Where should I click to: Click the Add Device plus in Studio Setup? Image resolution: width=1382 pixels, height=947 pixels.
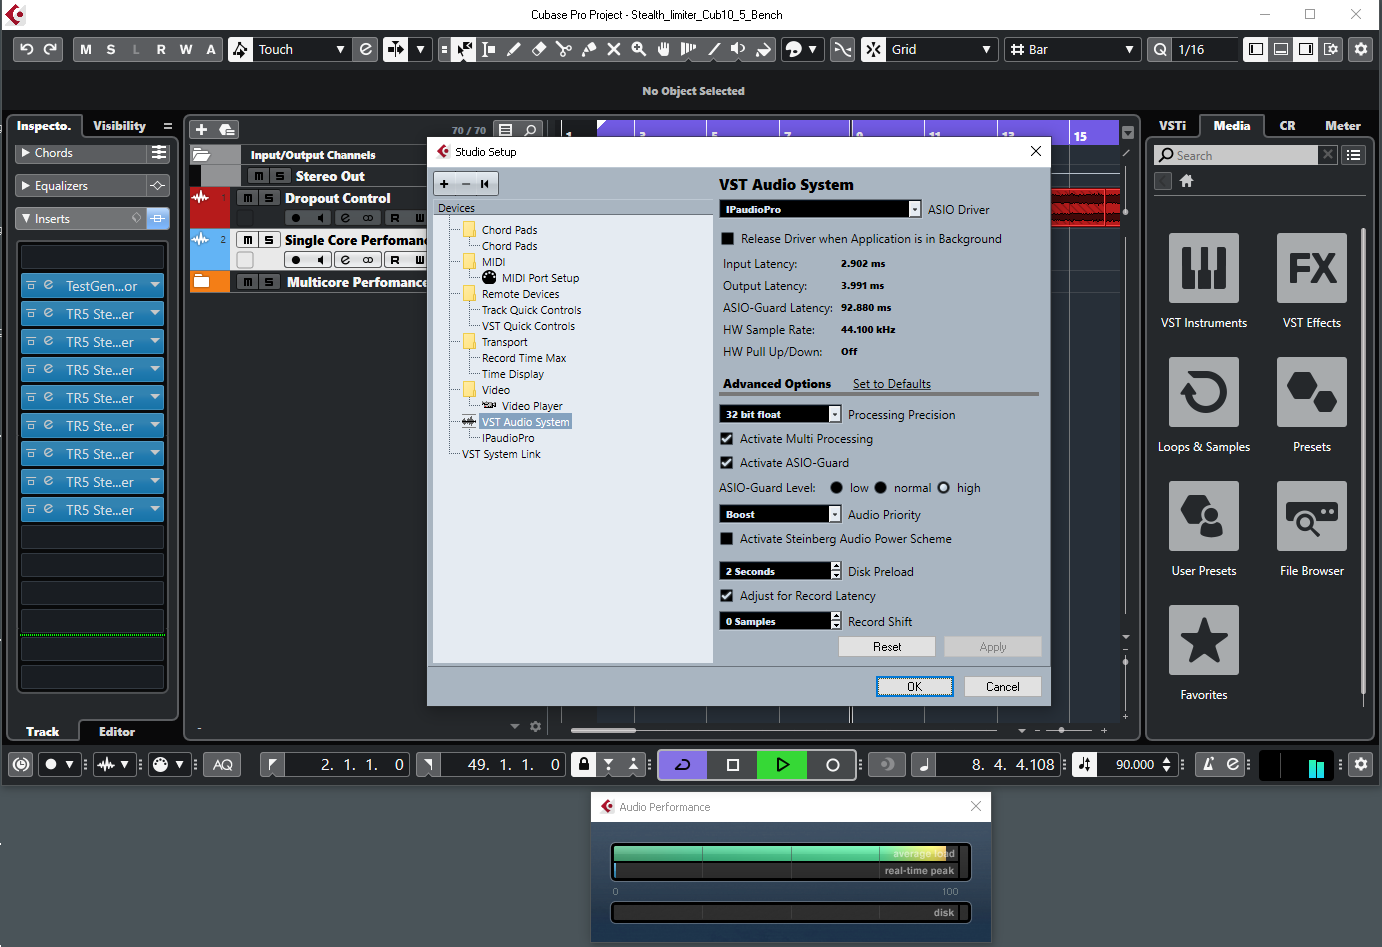click(x=444, y=184)
